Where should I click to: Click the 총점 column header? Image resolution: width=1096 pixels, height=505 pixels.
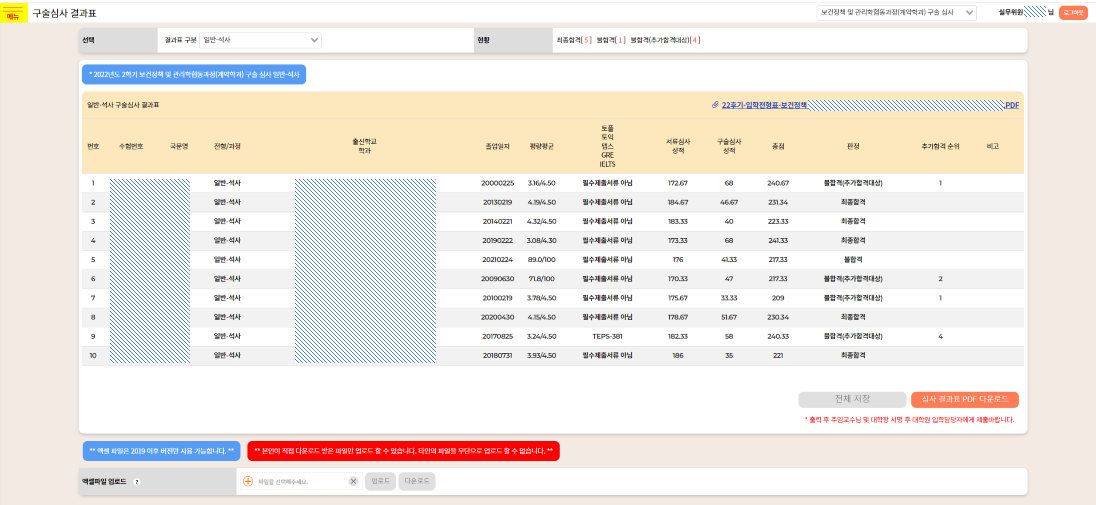point(778,146)
